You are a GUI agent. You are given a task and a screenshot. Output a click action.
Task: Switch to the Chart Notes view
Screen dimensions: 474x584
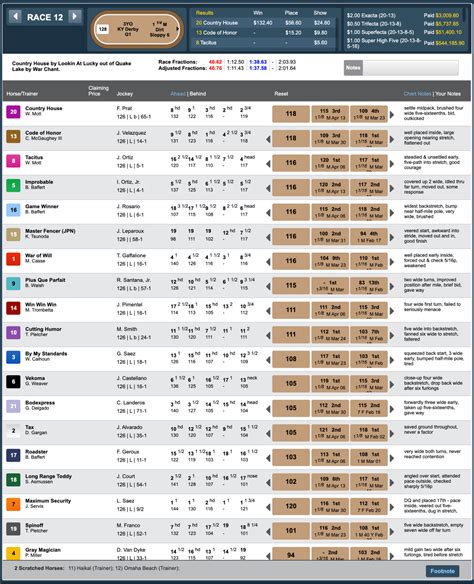417,94
